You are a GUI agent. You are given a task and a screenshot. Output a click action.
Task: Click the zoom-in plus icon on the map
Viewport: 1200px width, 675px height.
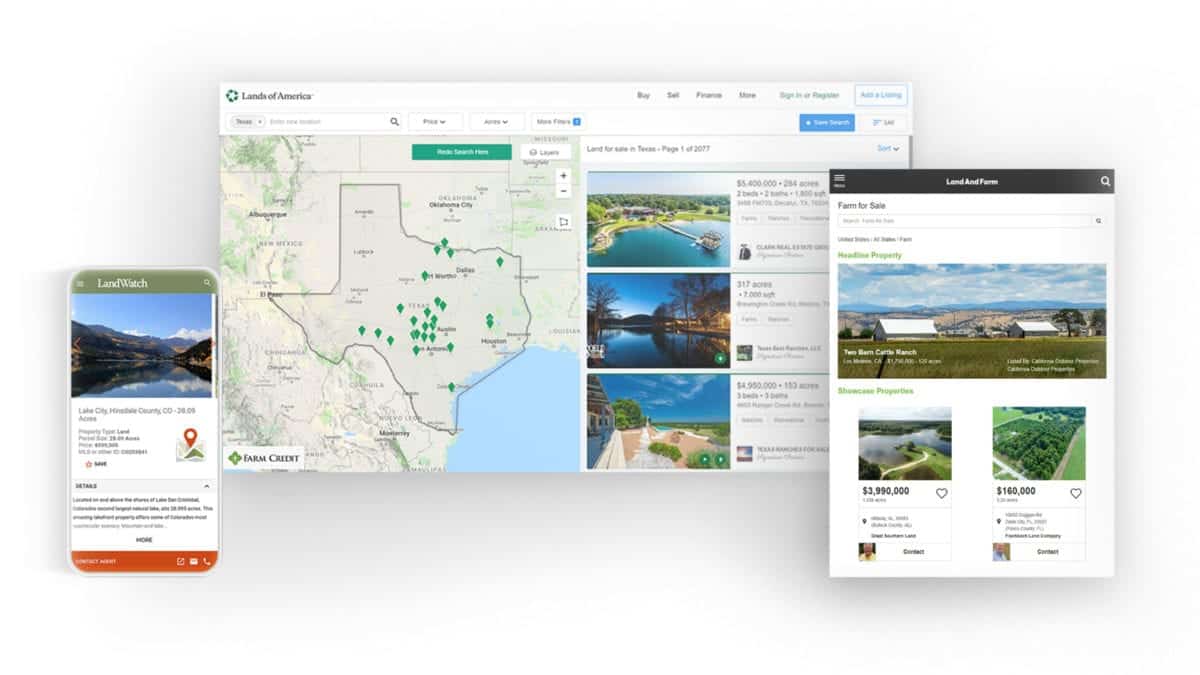point(563,176)
